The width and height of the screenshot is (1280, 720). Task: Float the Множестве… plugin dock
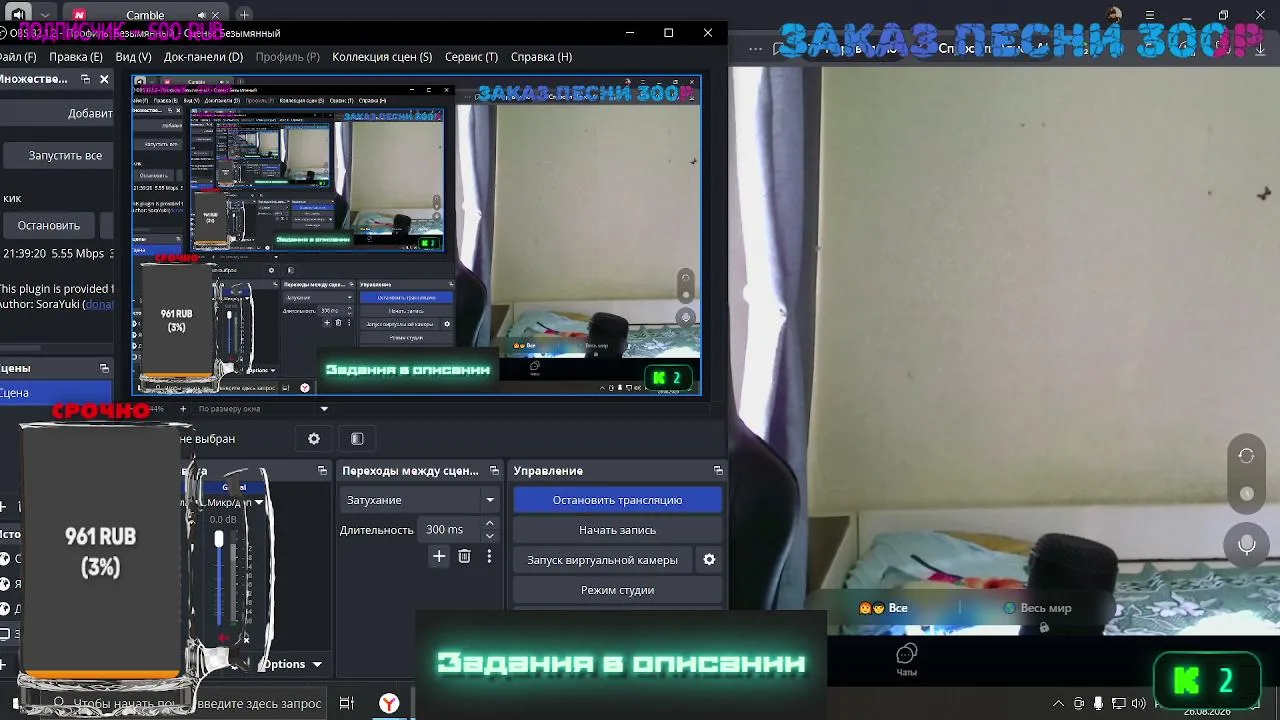(x=85, y=79)
